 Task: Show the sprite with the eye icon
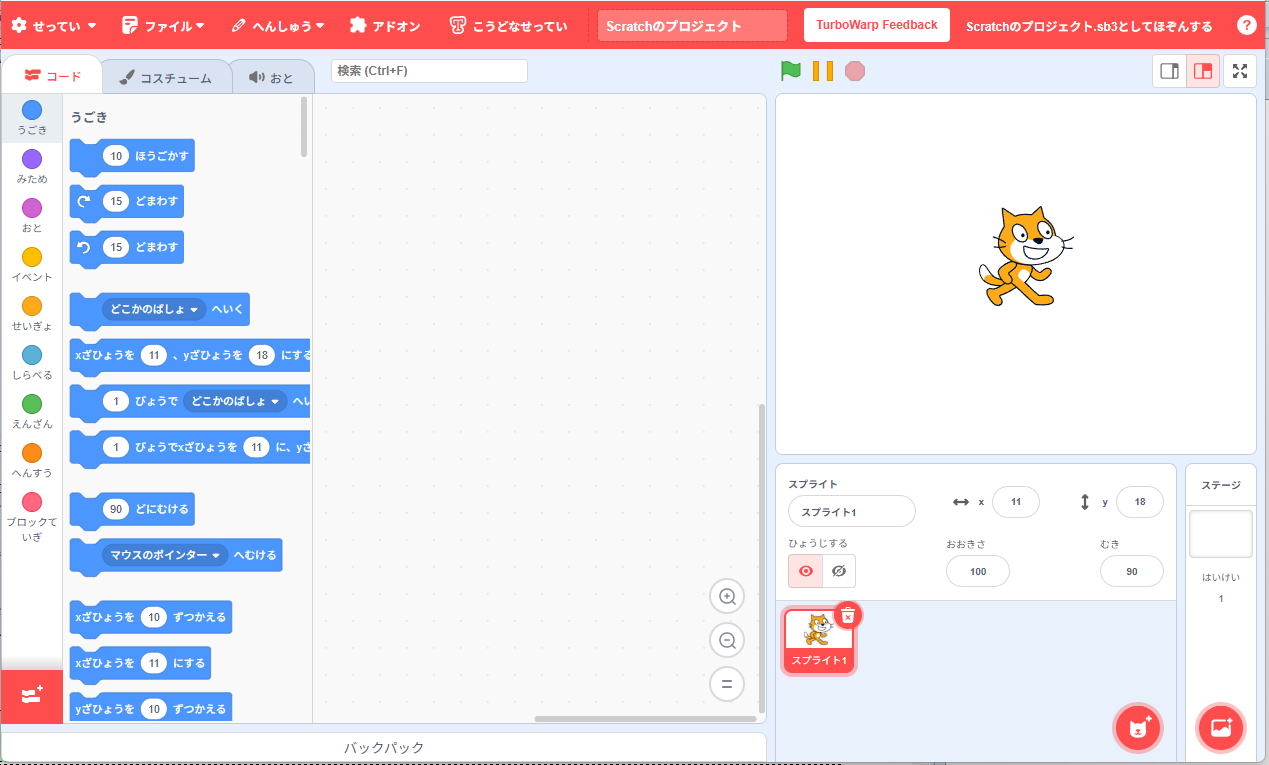pos(805,571)
